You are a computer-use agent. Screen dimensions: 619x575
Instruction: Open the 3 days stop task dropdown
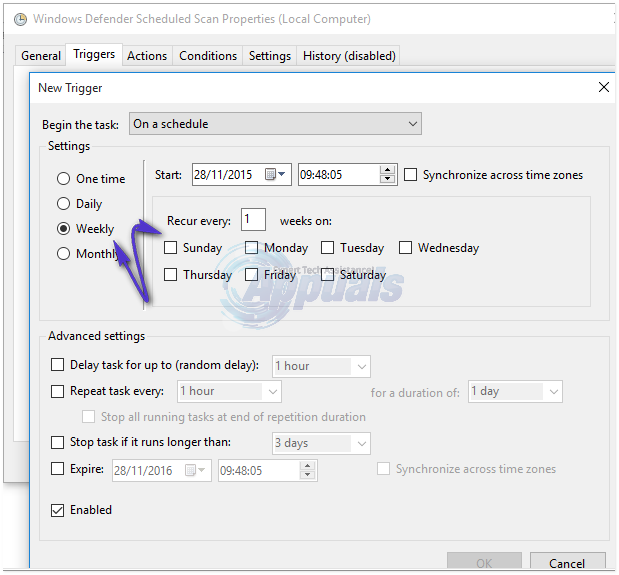click(x=321, y=443)
